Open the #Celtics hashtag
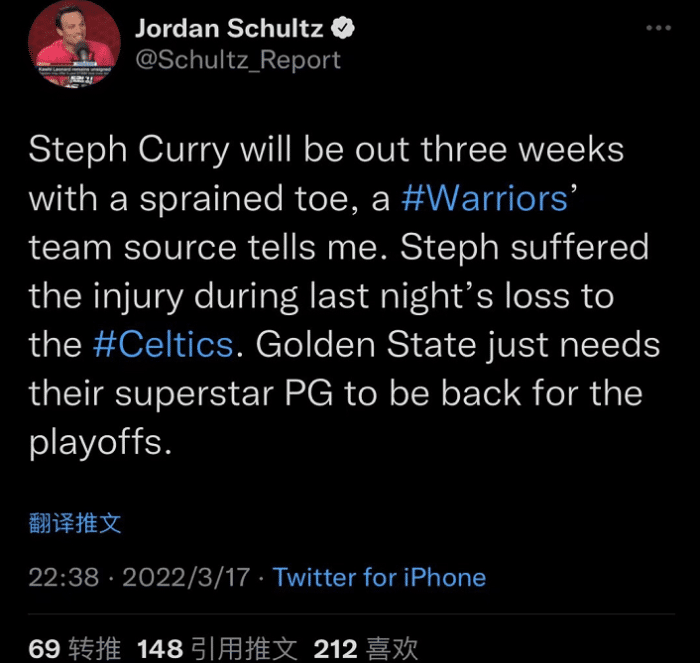The width and height of the screenshot is (700, 663). [163, 345]
